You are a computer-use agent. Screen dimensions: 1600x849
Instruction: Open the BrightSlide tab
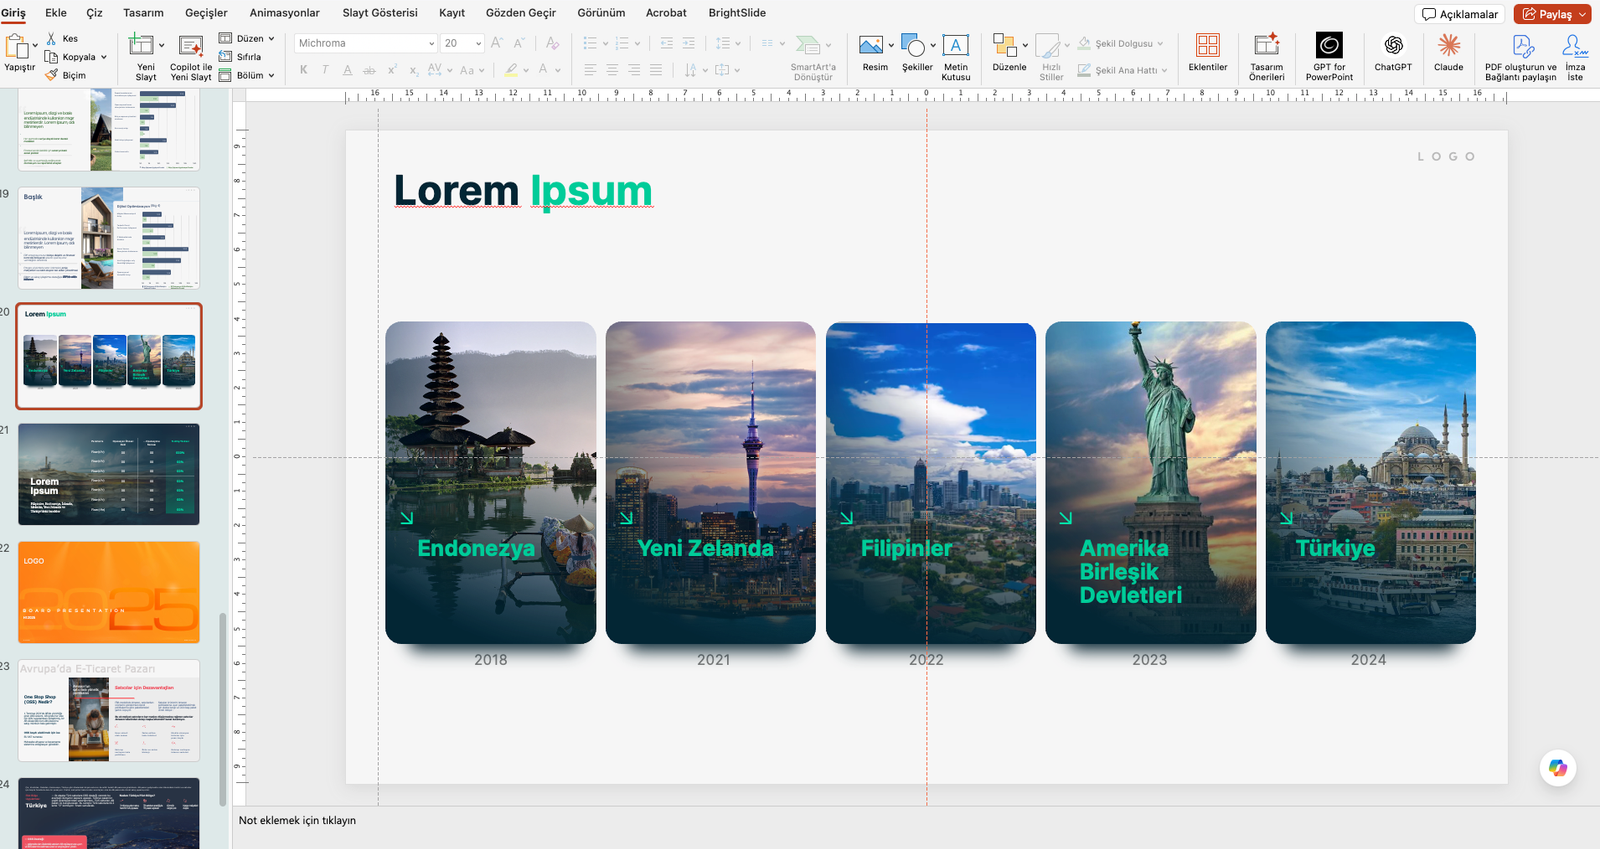click(x=737, y=13)
